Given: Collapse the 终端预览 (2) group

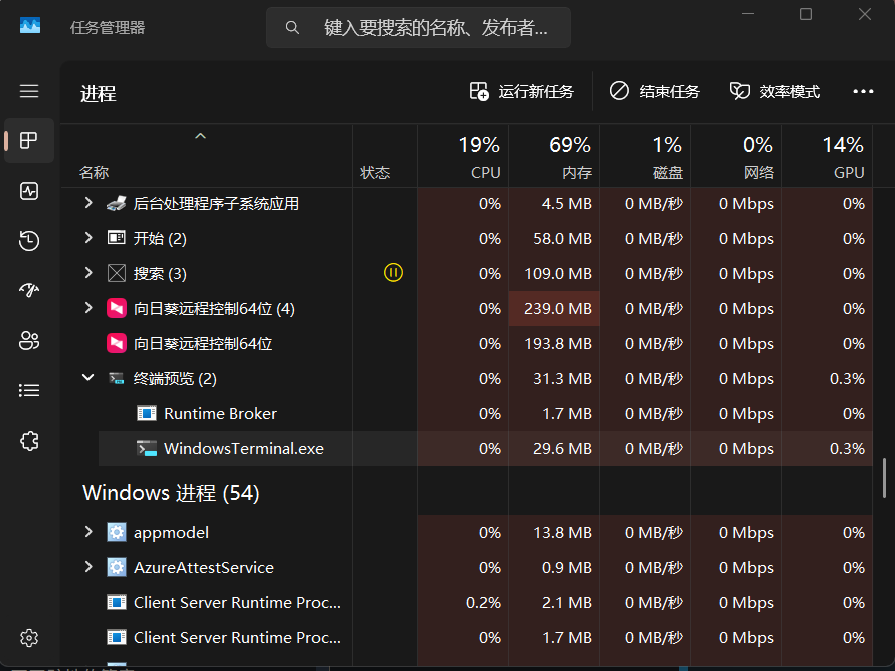Looking at the screenshot, I should 88,377.
